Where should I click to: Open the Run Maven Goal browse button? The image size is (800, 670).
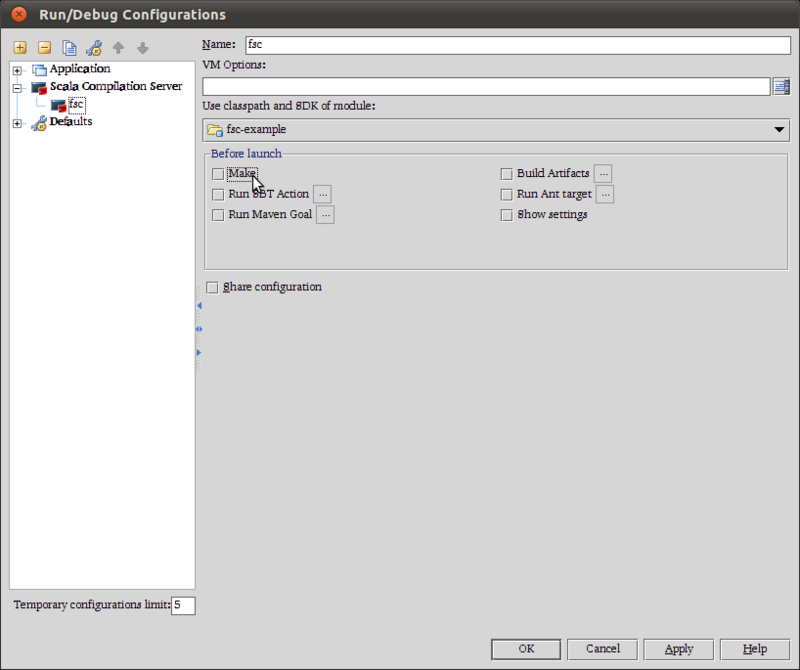326,215
